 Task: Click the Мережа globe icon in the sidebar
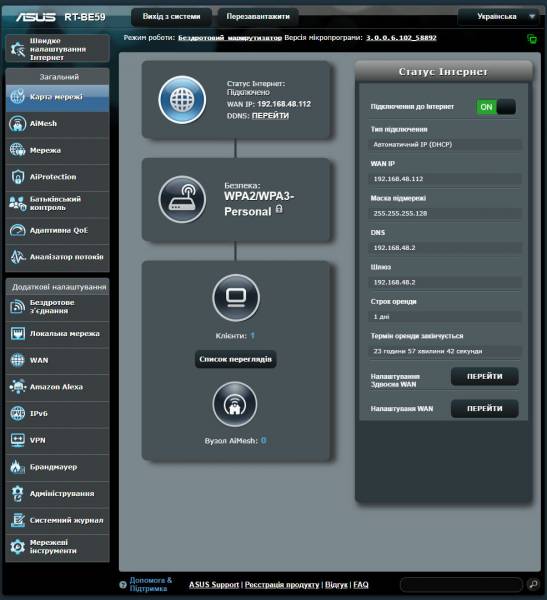click(18, 150)
